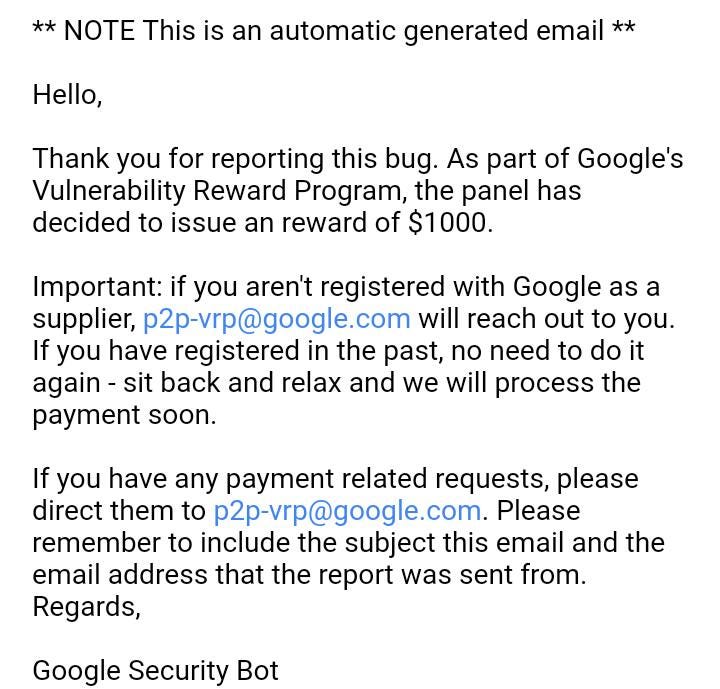Screen dimensions: 720x689
Task: Click "email address that the report was sent from"
Action: tap(309, 575)
